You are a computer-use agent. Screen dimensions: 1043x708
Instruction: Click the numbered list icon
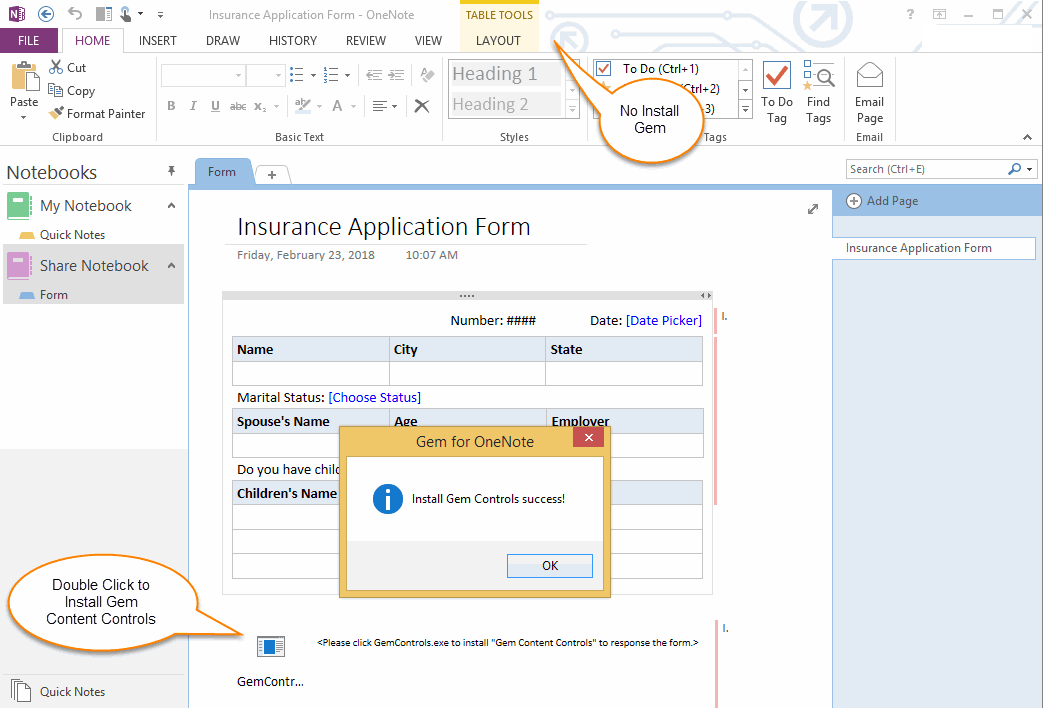click(331, 75)
